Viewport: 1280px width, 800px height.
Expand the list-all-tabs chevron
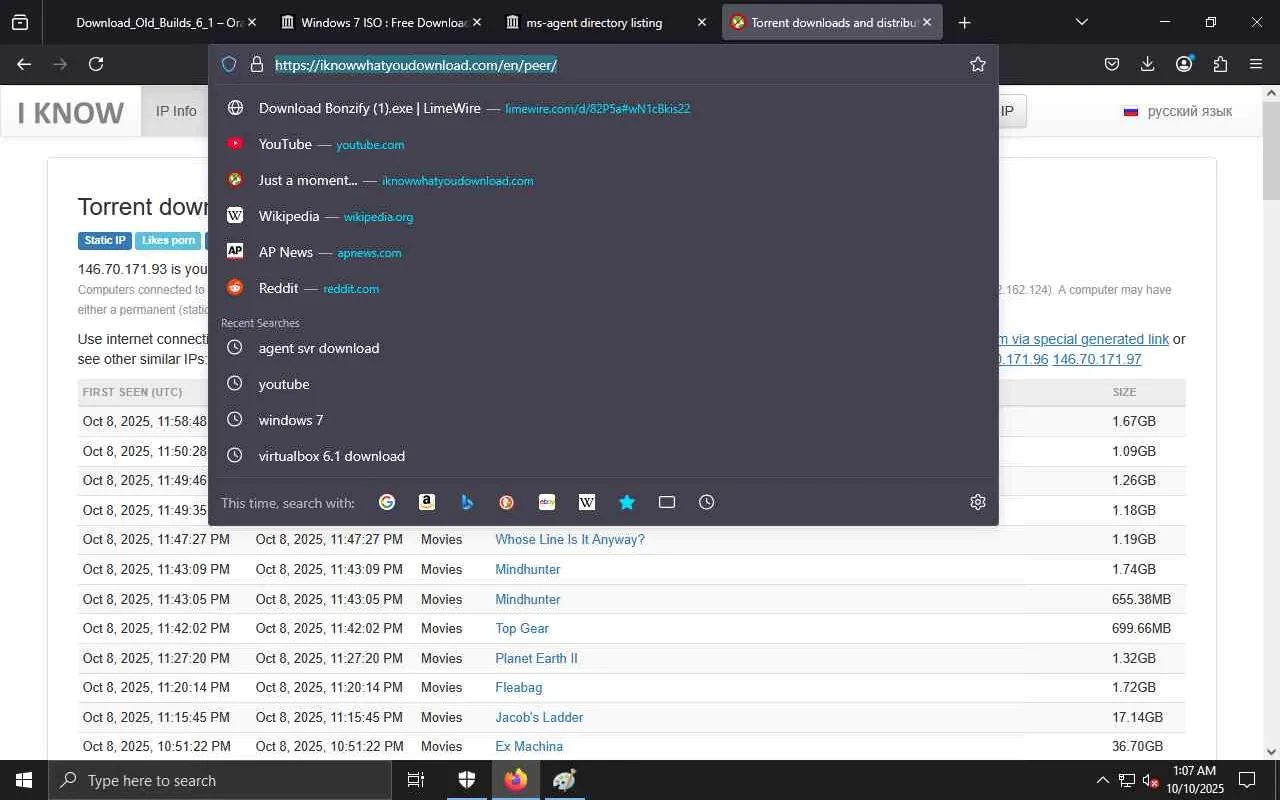pos(1082,22)
